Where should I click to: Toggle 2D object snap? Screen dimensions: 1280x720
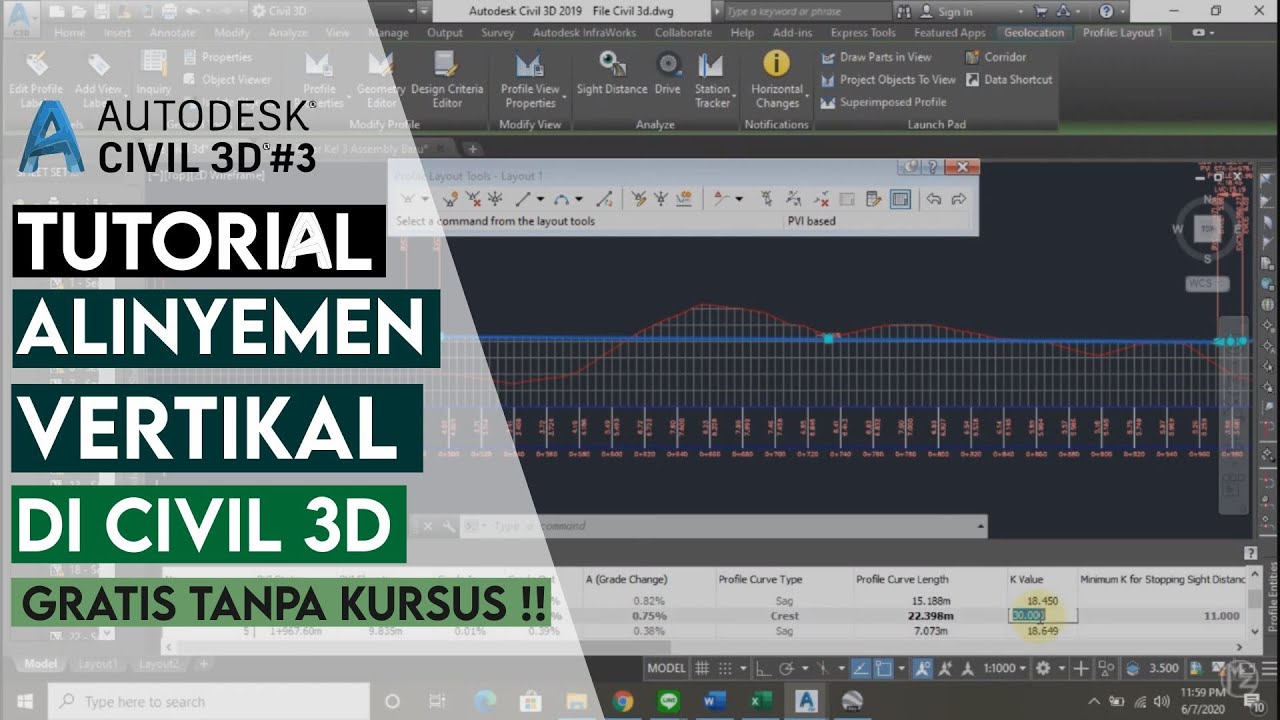(884, 668)
